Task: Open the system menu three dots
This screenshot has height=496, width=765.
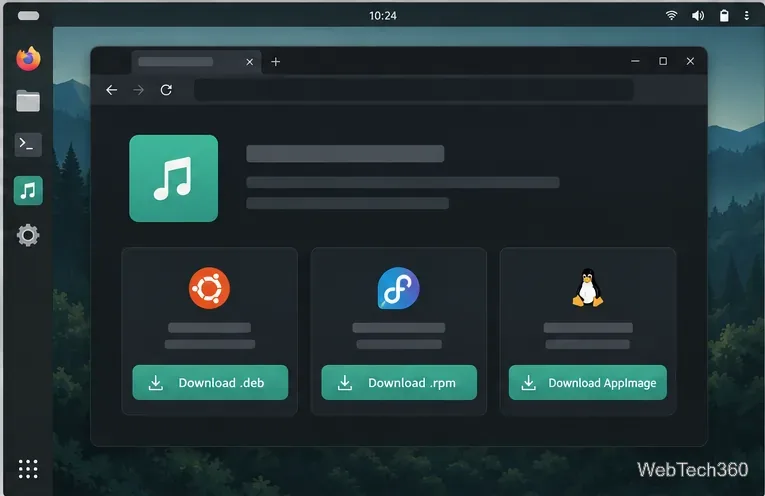Action: coord(746,16)
